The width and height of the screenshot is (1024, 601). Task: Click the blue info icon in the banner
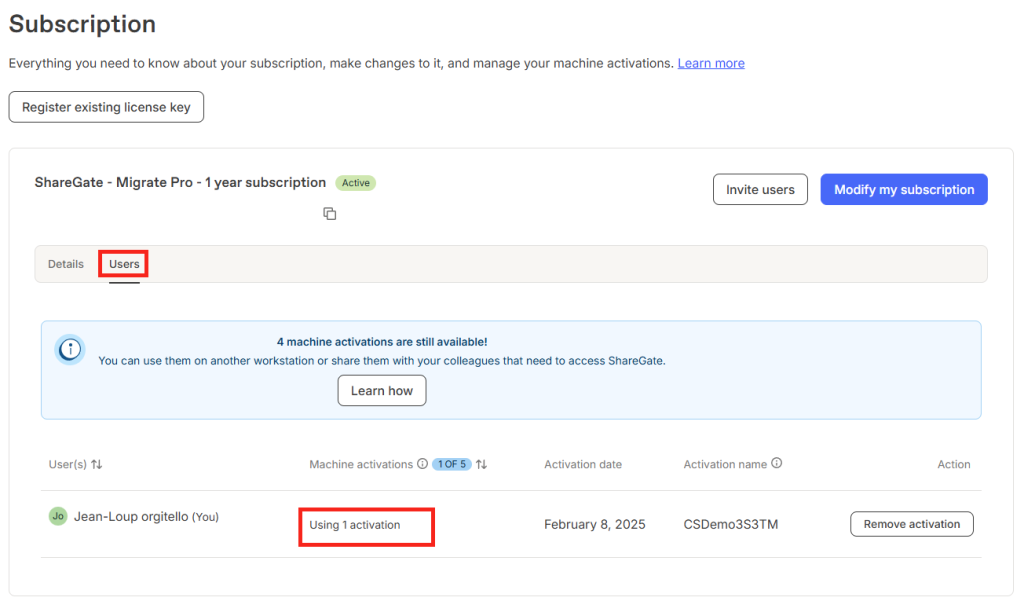pos(70,350)
